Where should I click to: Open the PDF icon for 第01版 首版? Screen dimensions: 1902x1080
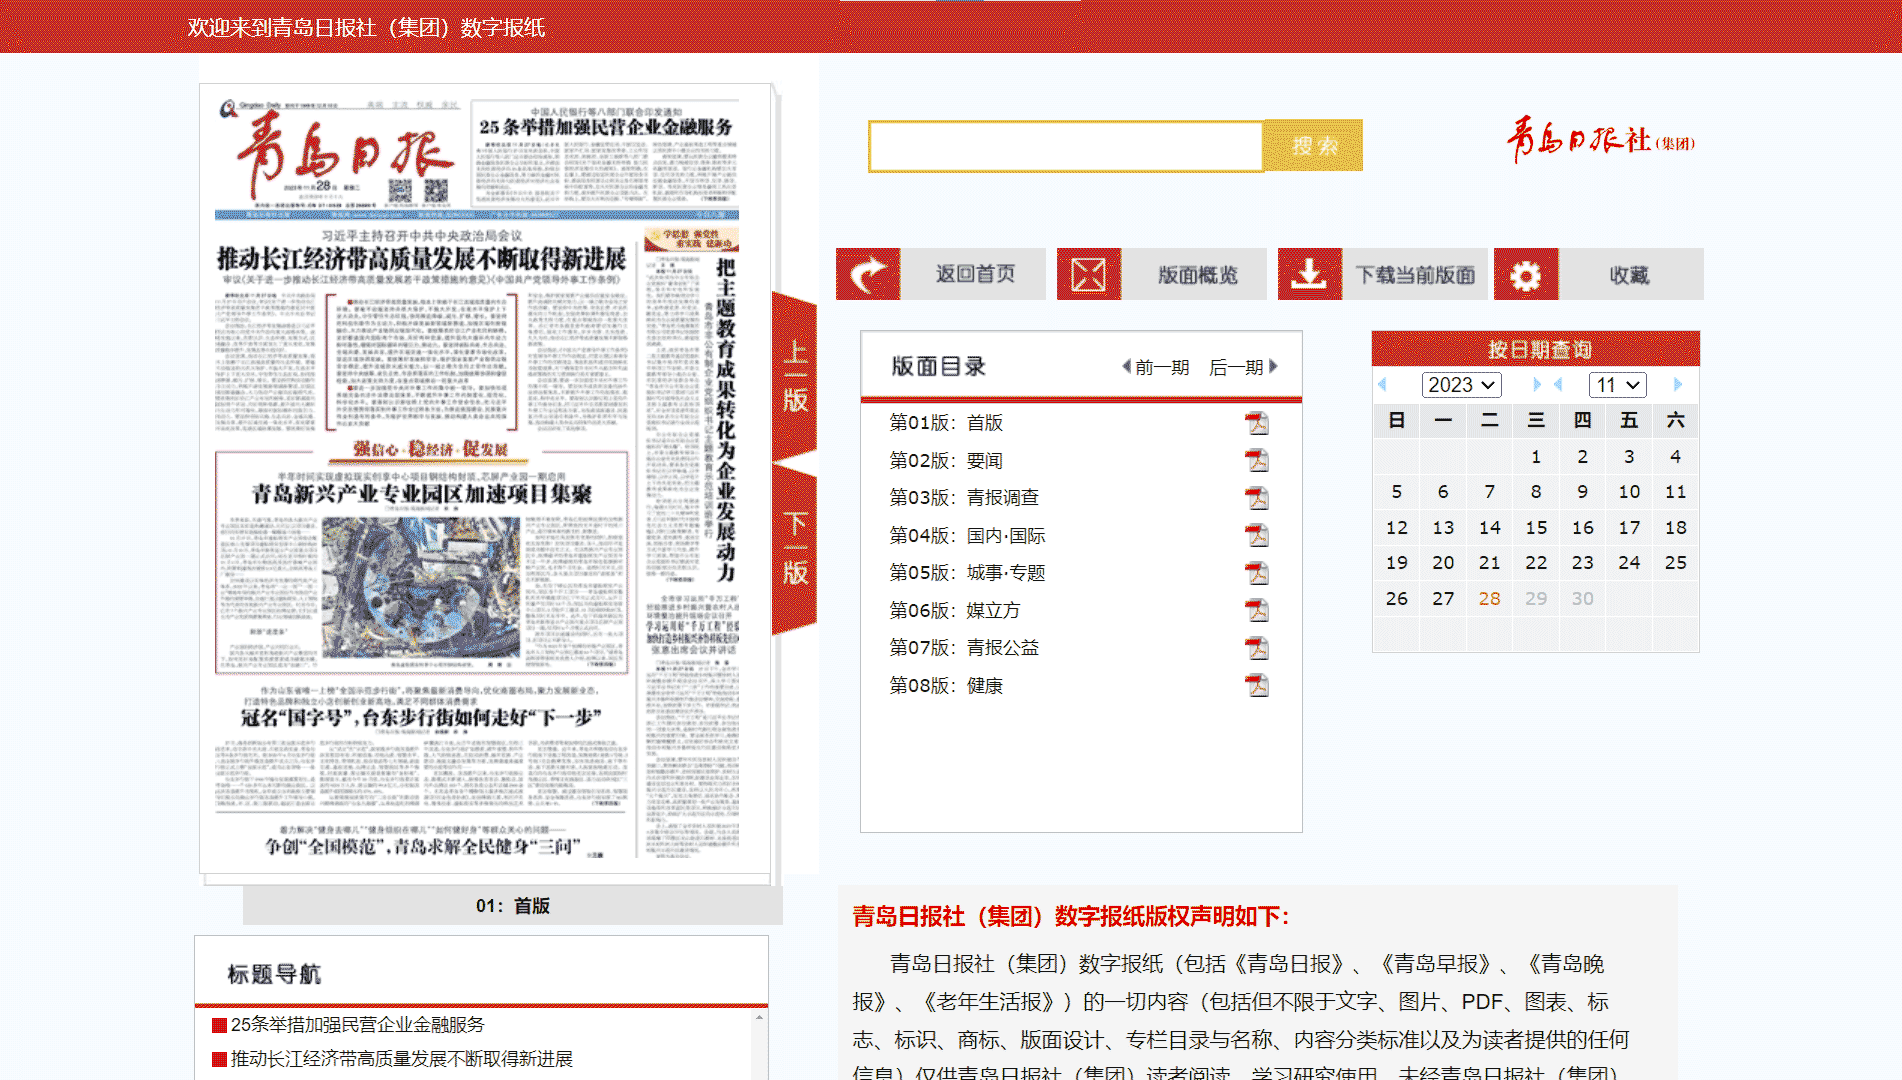1257,423
